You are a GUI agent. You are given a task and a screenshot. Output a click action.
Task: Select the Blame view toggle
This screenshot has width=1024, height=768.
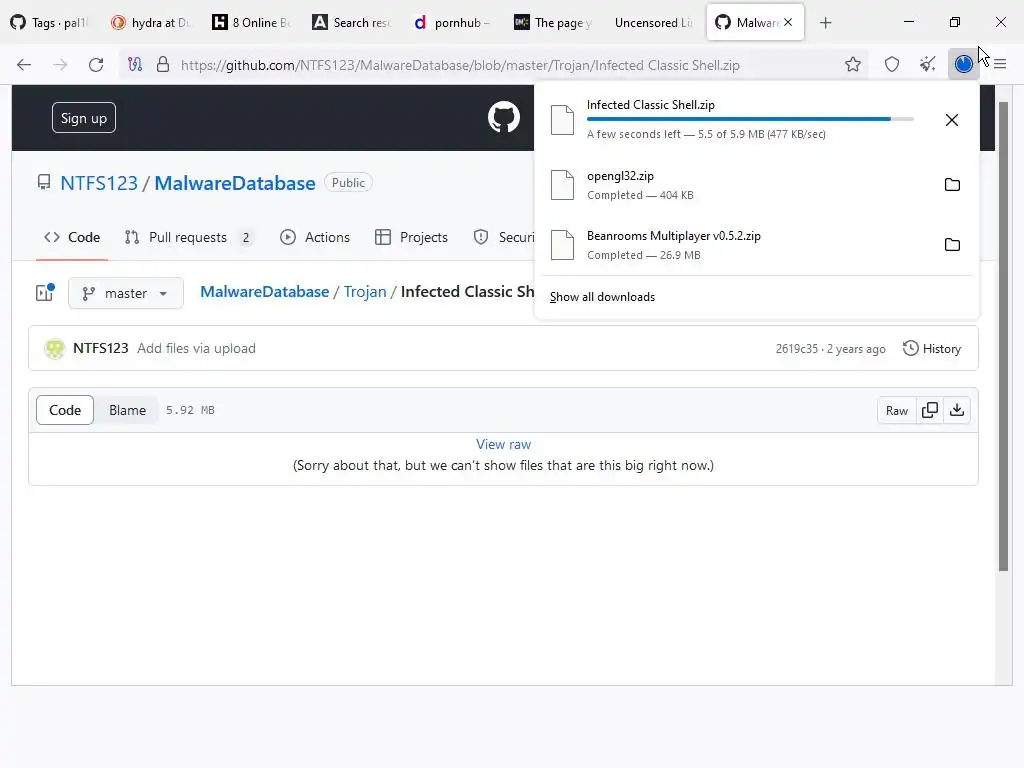(x=127, y=410)
